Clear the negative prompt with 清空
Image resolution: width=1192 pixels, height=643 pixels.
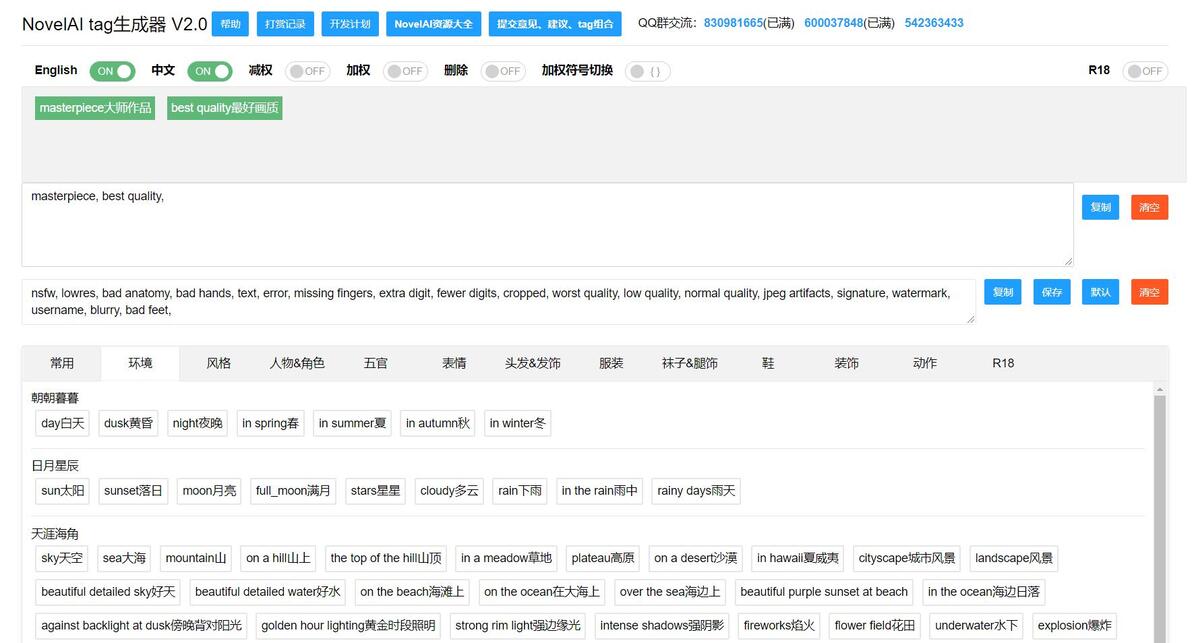pyautogui.click(x=1149, y=292)
